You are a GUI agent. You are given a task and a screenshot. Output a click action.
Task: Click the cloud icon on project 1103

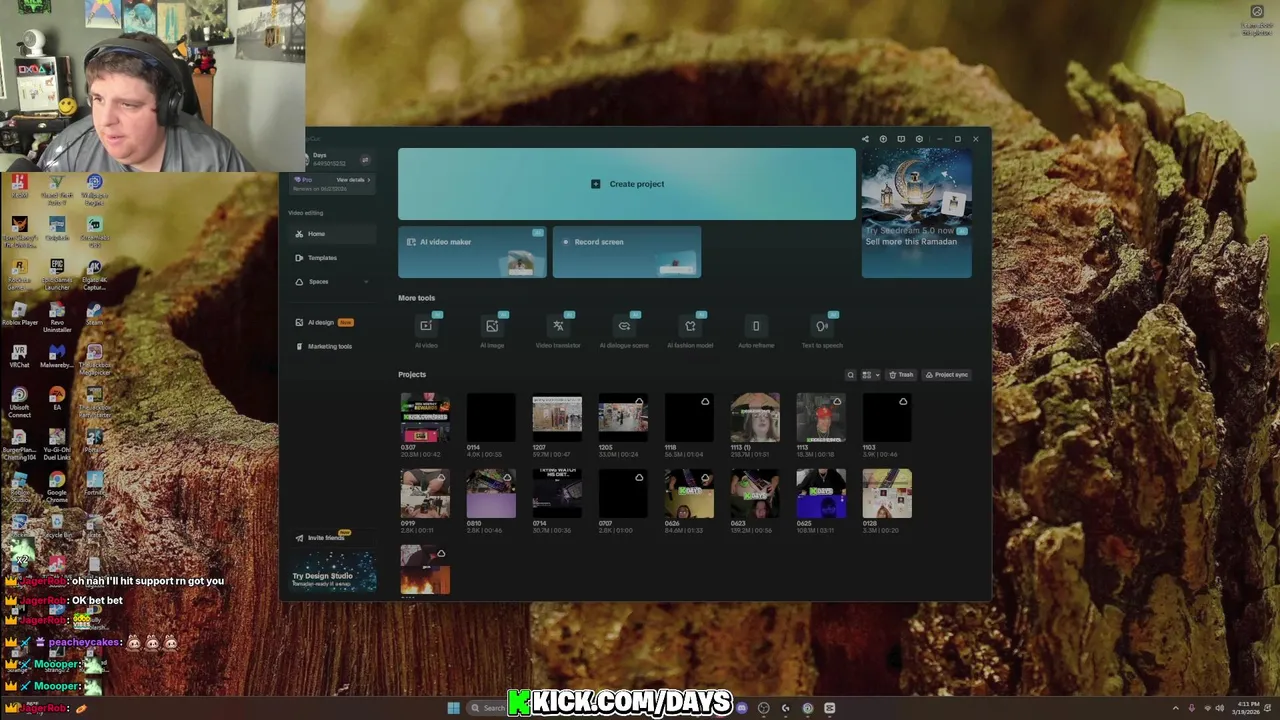tap(903, 402)
